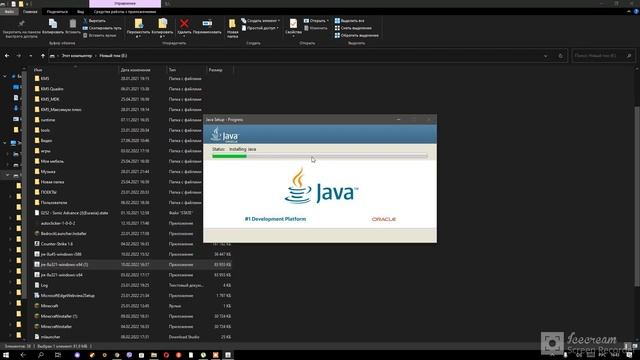This screenshot has width=640, height=360.
Task: Expand the address bar history dropdown
Action: (x=546, y=56)
